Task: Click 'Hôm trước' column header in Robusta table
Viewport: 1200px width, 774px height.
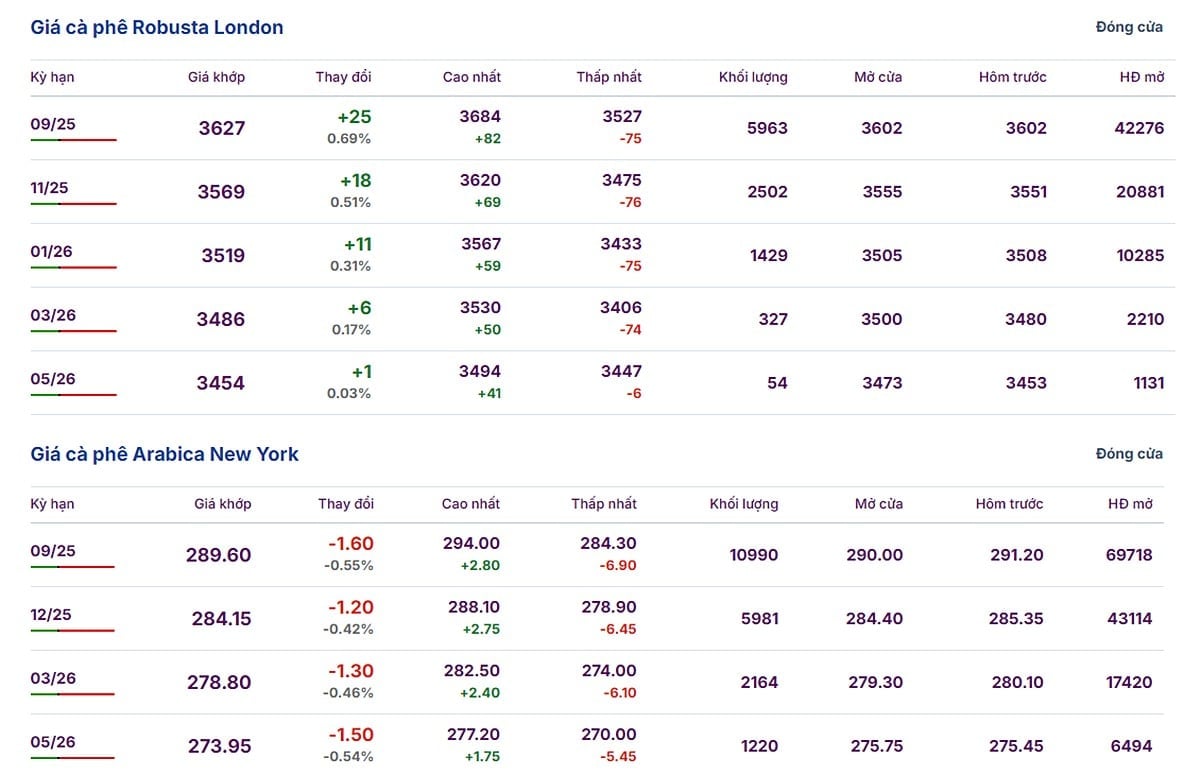Action: (x=1013, y=77)
